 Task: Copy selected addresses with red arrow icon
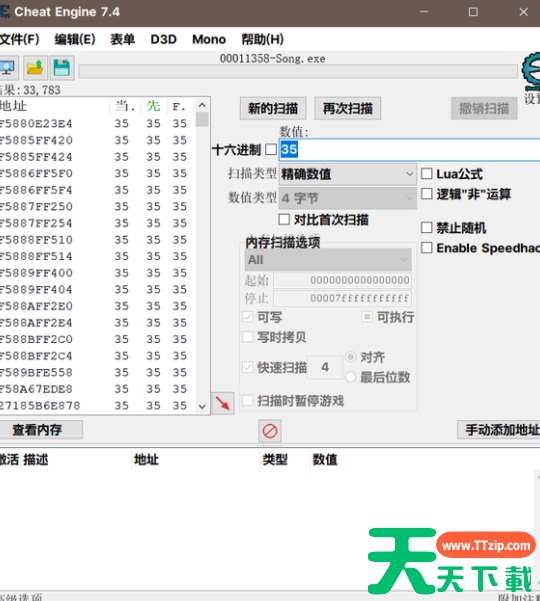pyautogui.click(x=222, y=403)
